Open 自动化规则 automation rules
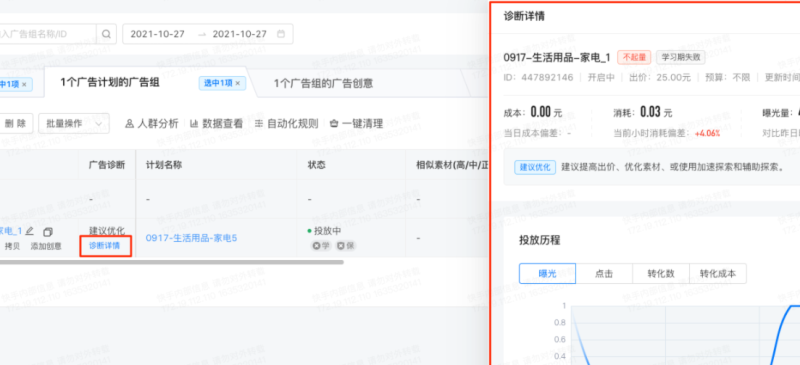 [x=286, y=124]
